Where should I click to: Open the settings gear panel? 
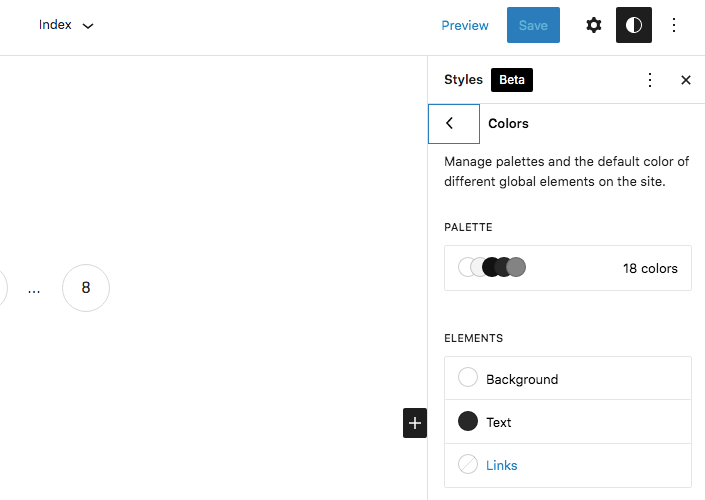point(594,25)
